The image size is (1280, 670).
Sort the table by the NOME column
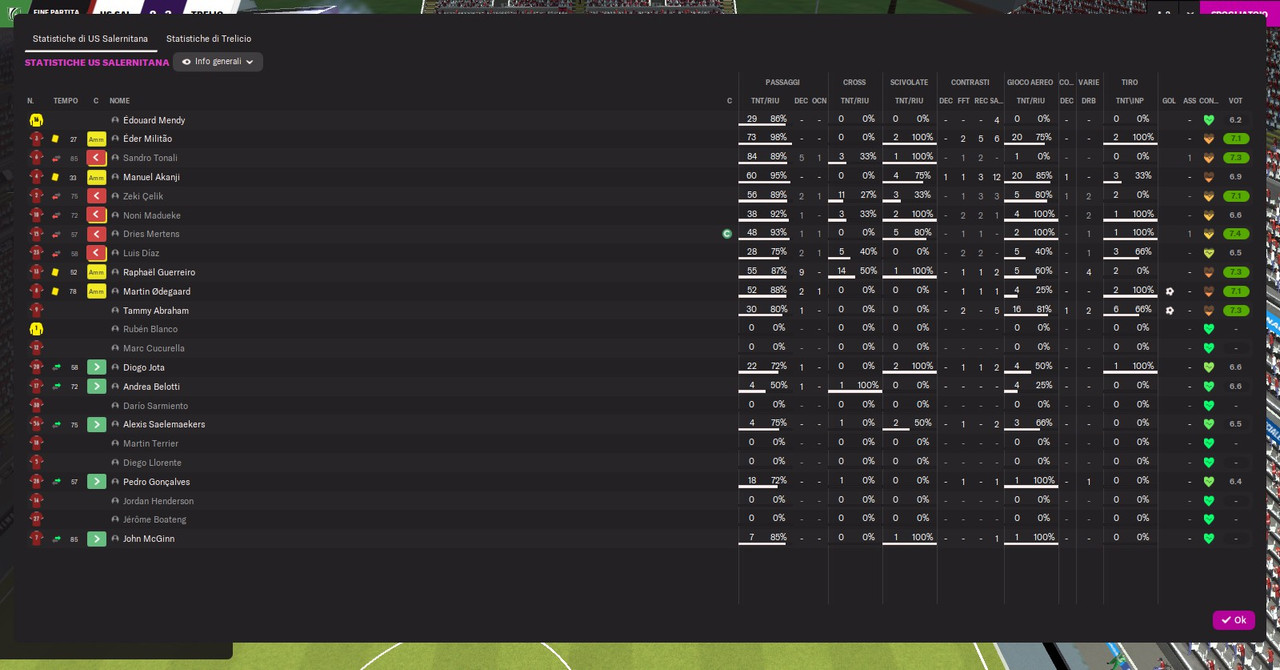120,101
